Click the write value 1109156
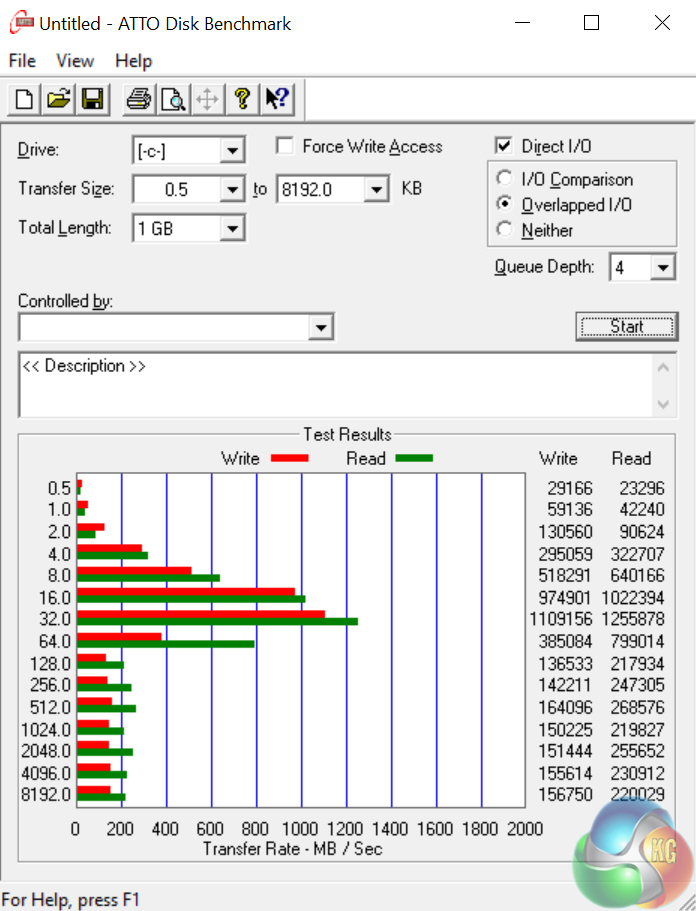Screen dimensions: 696x911 [x=561, y=619]
